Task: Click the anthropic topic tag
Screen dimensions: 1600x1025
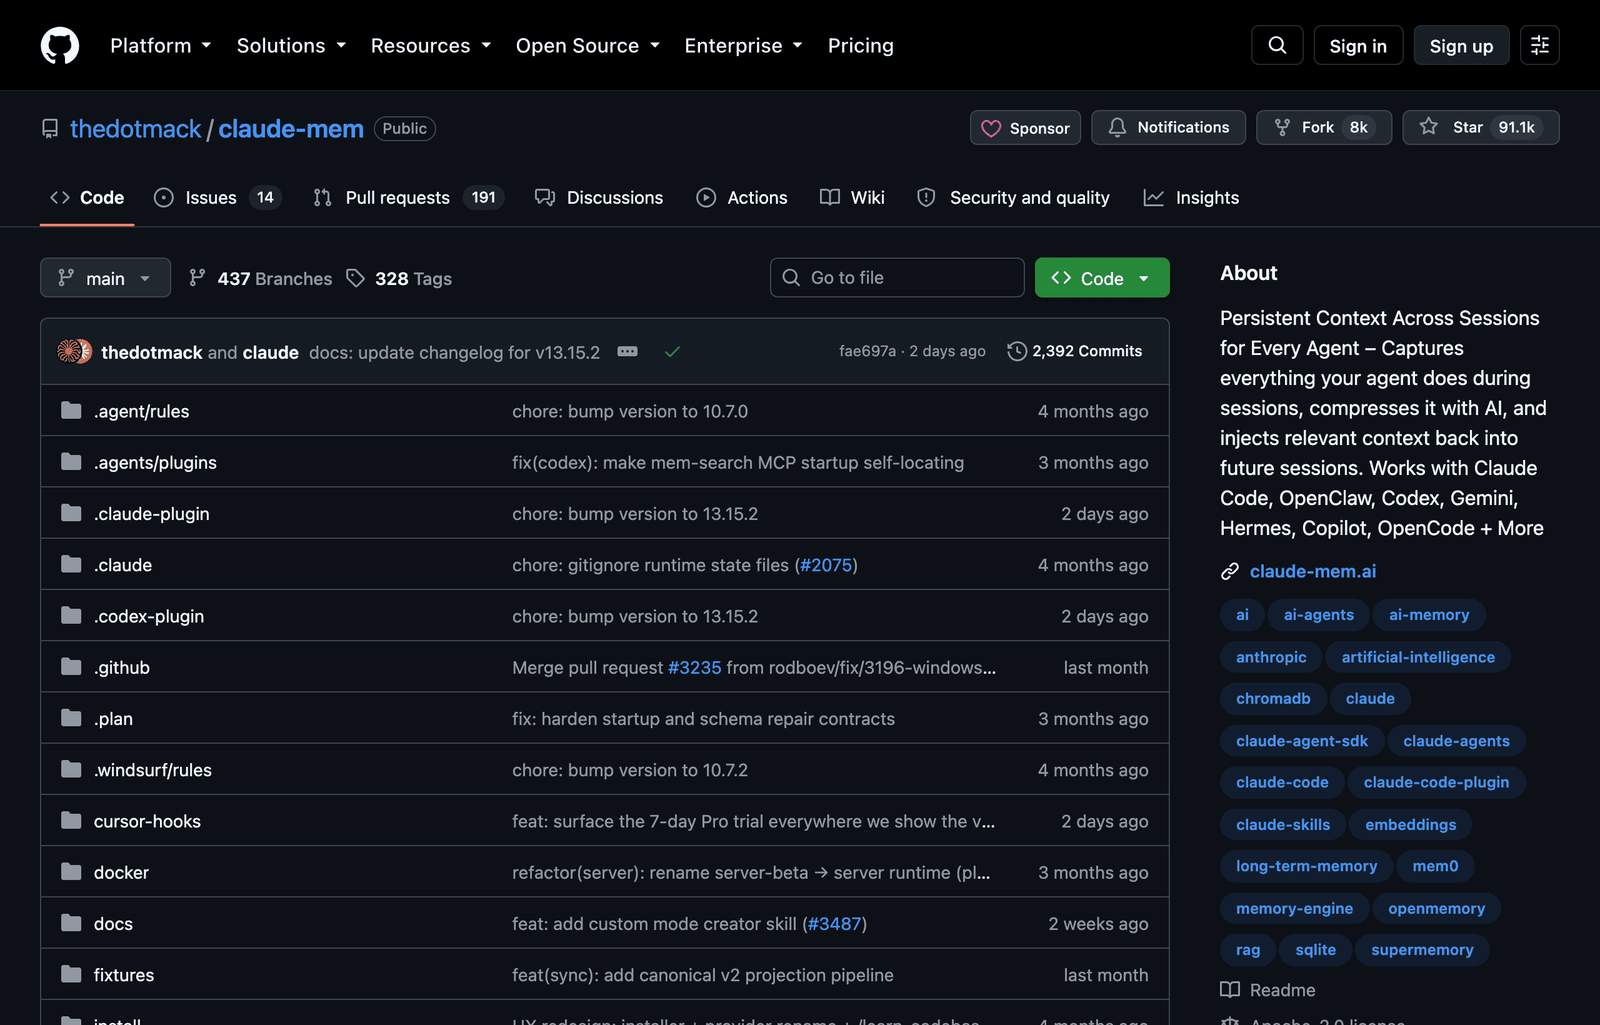Action: pos(1271,657)
